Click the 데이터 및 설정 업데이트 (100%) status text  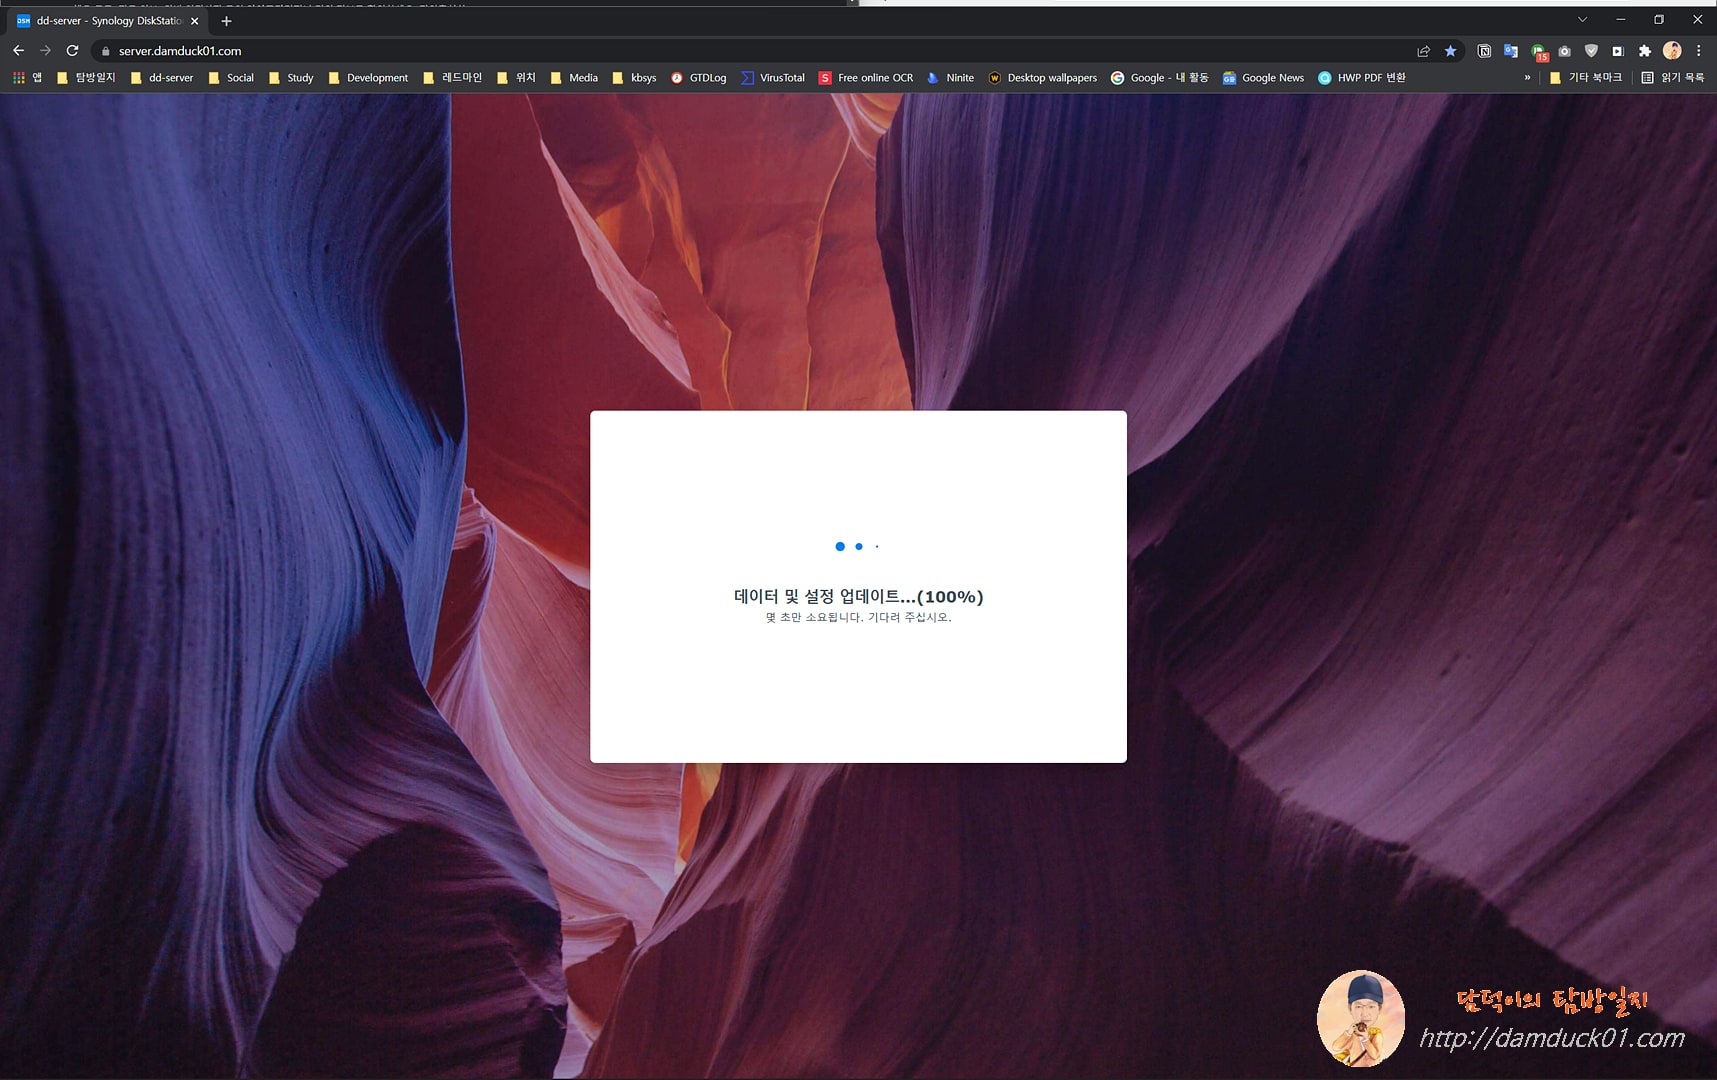[x=858, y=596]
